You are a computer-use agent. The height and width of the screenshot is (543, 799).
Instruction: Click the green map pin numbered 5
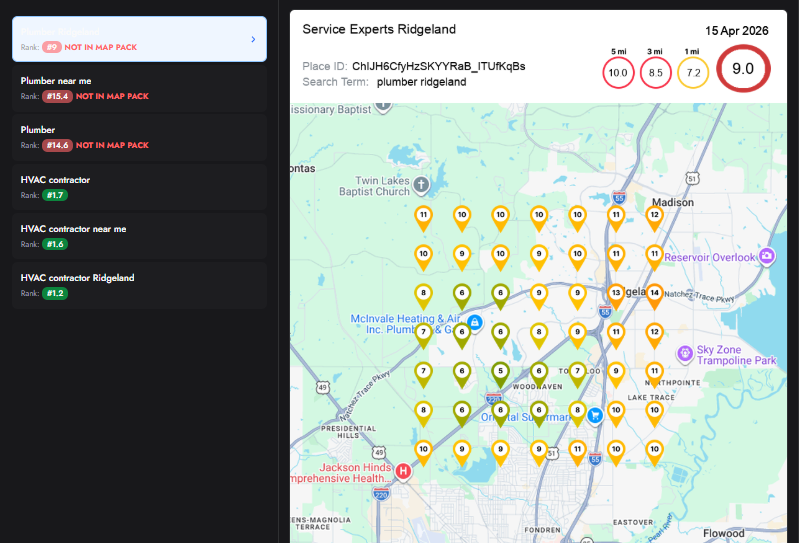click(500, 374)
